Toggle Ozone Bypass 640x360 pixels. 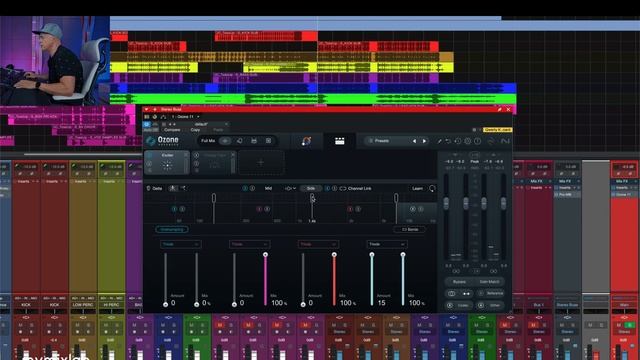(x=459, y=282)
